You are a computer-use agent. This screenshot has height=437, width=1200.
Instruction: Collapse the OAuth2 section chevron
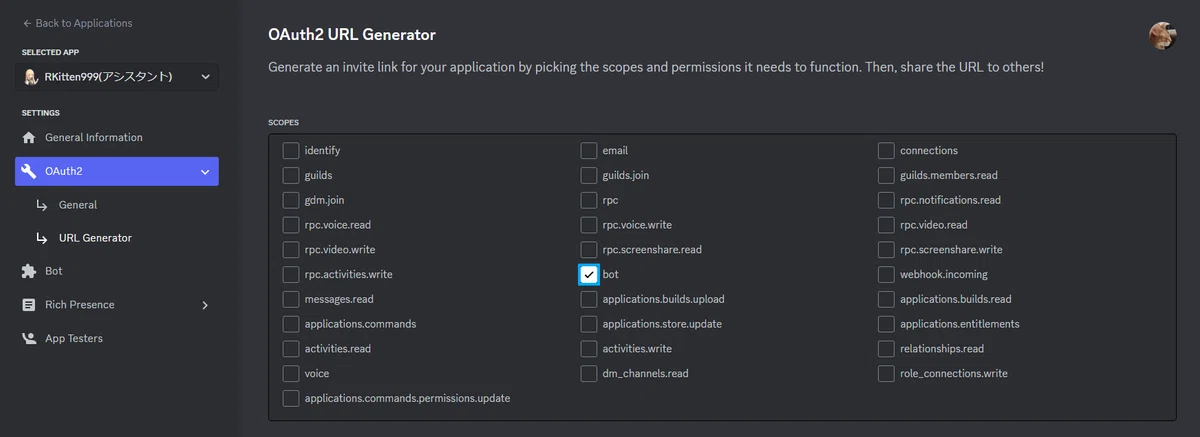tap(205, 172)
